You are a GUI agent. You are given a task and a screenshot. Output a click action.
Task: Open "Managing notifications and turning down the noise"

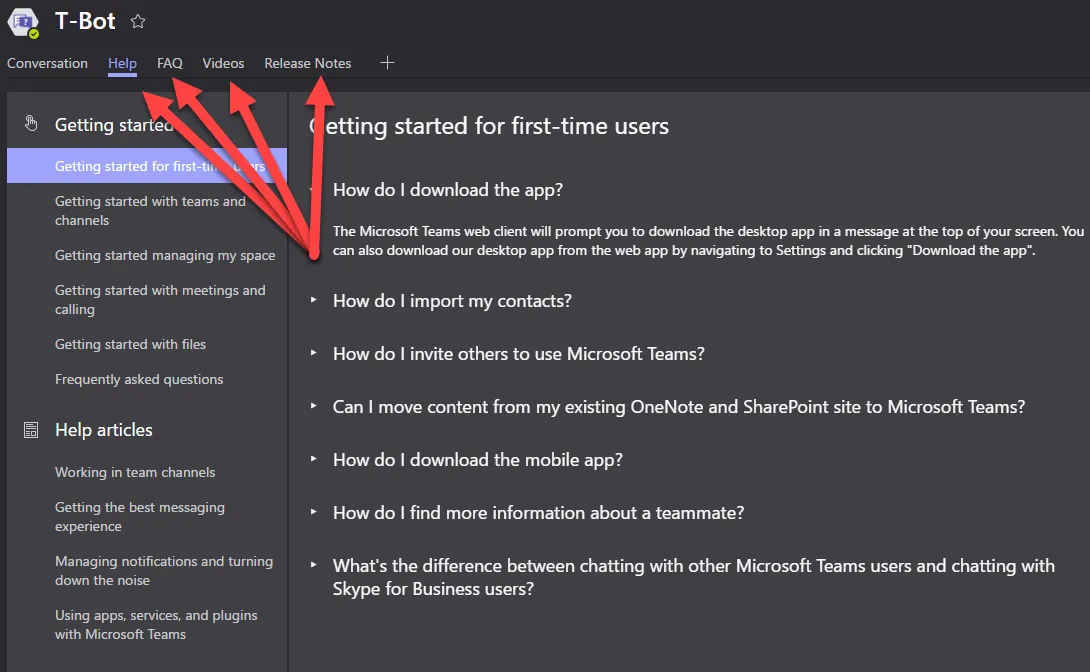tap(164, 571)
